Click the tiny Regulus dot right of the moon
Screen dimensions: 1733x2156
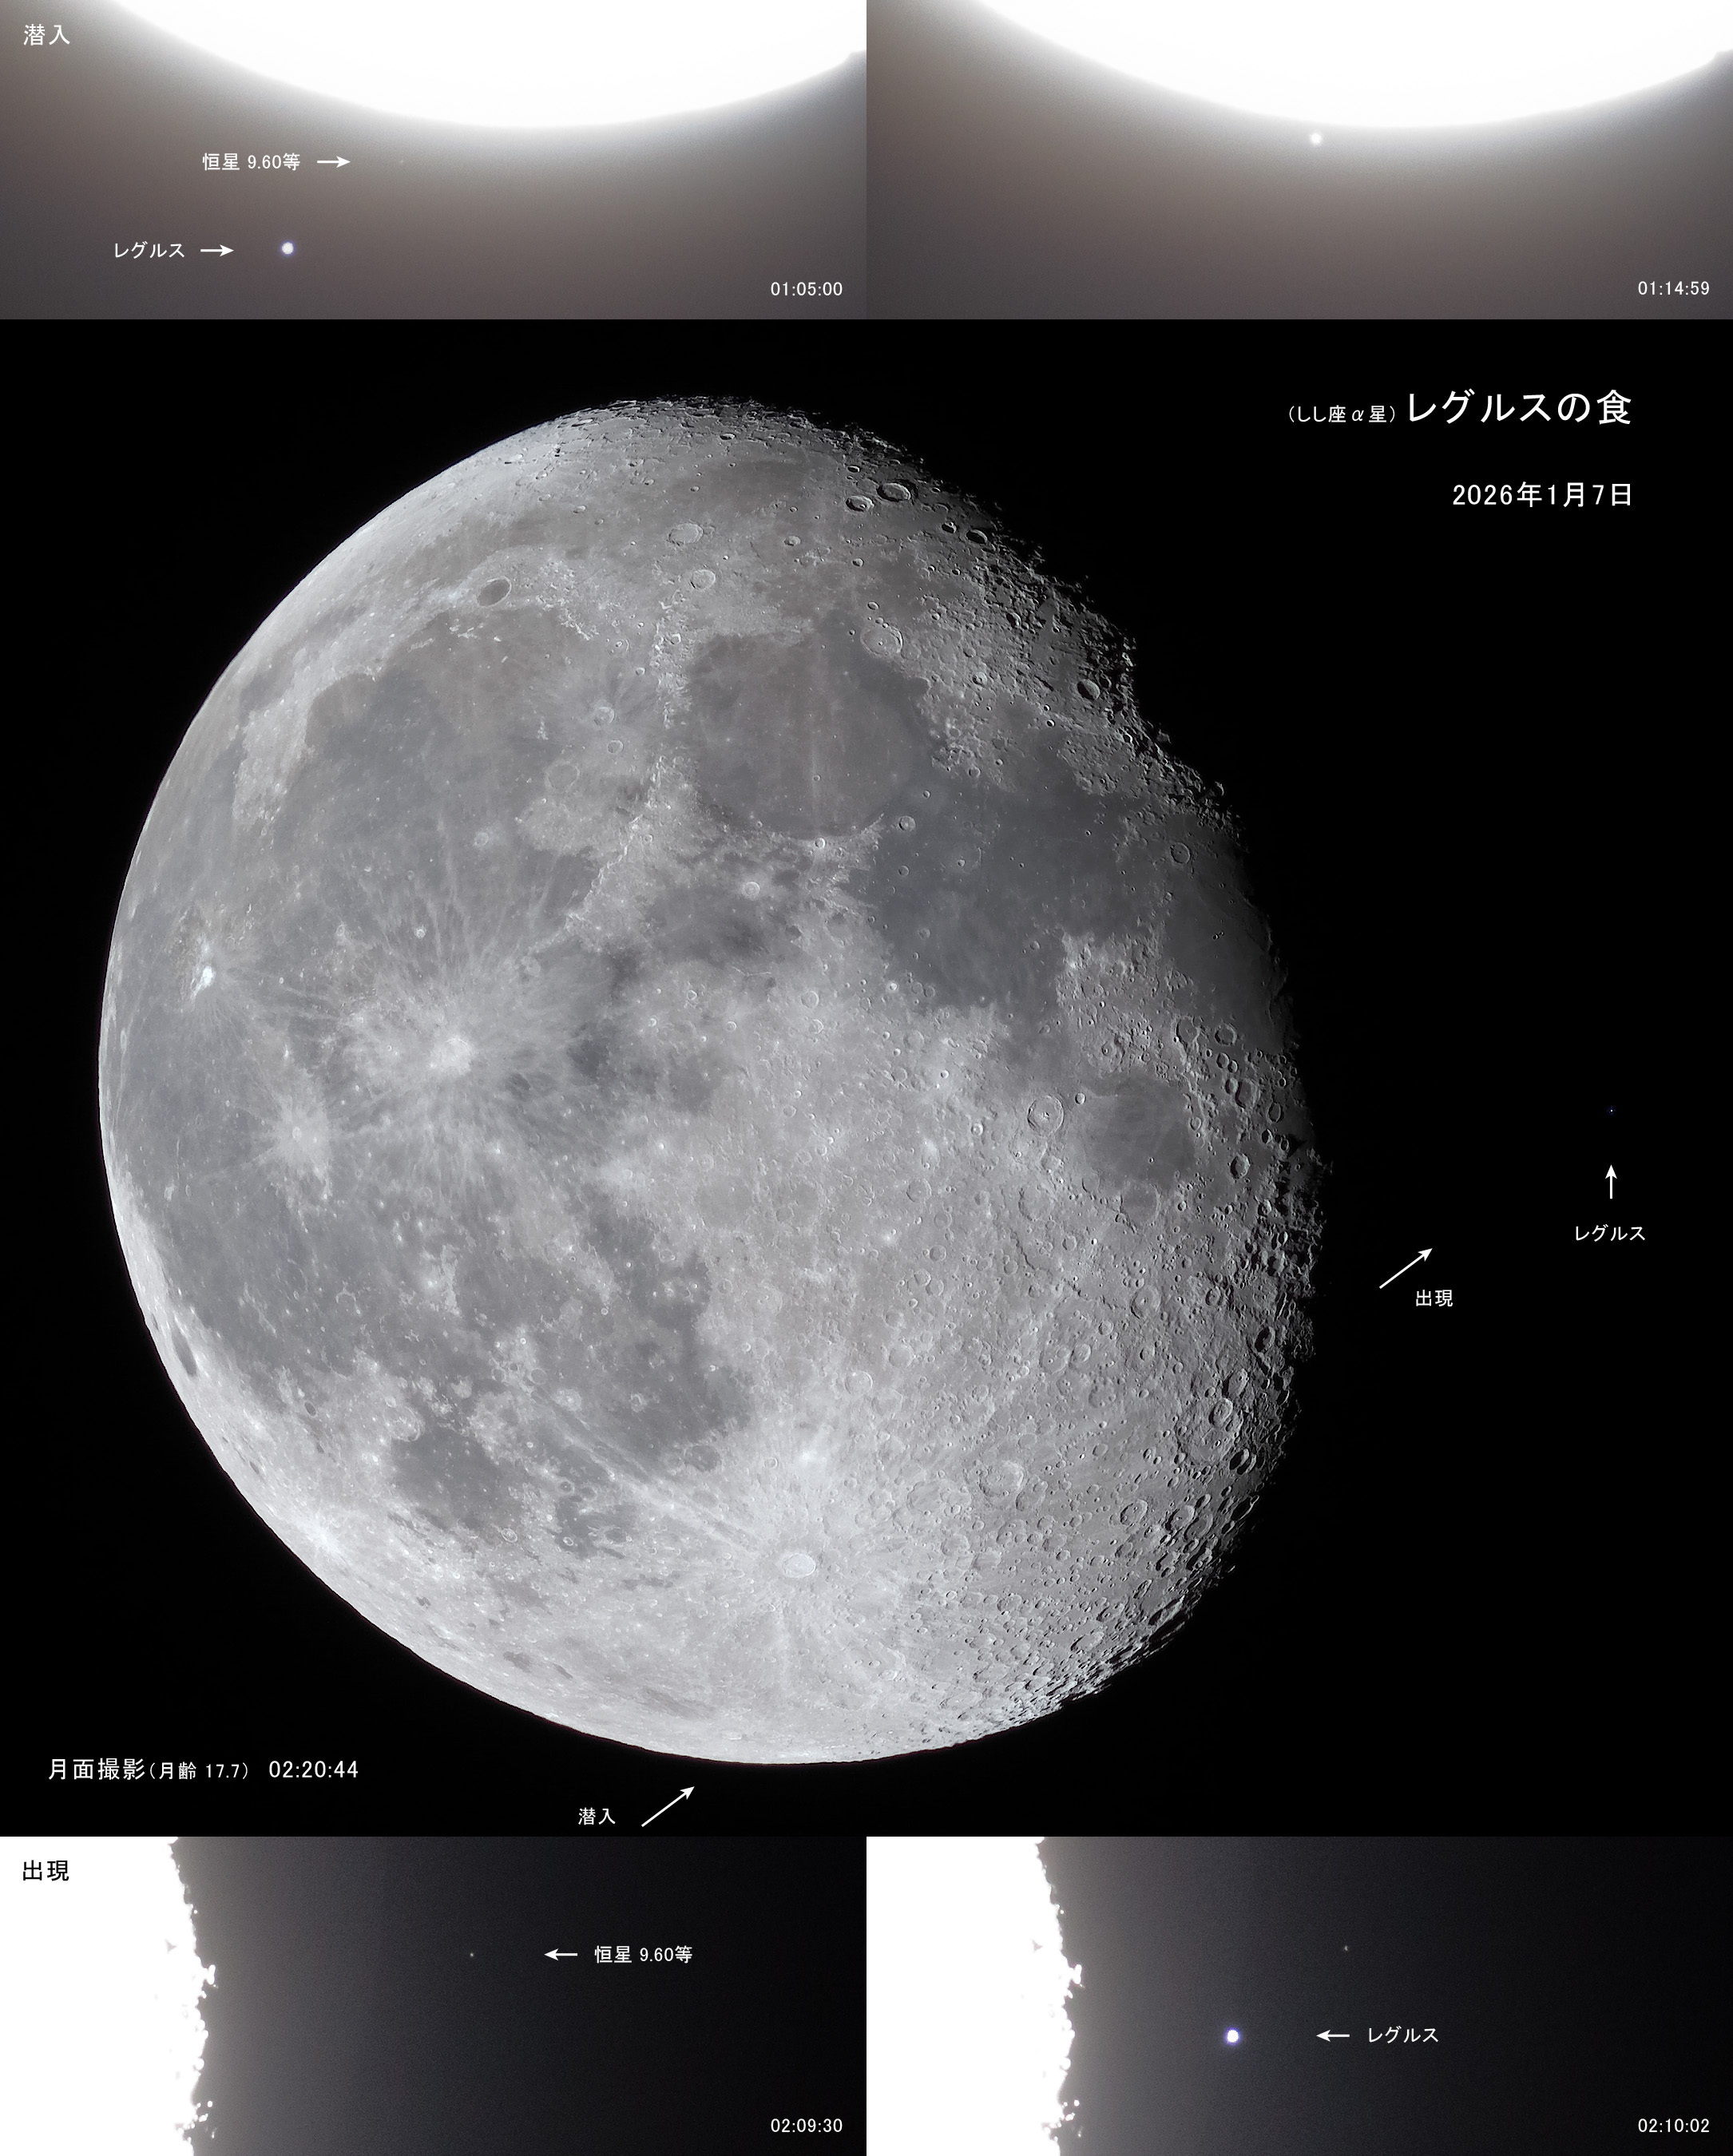click(x=1610, y=1110)
